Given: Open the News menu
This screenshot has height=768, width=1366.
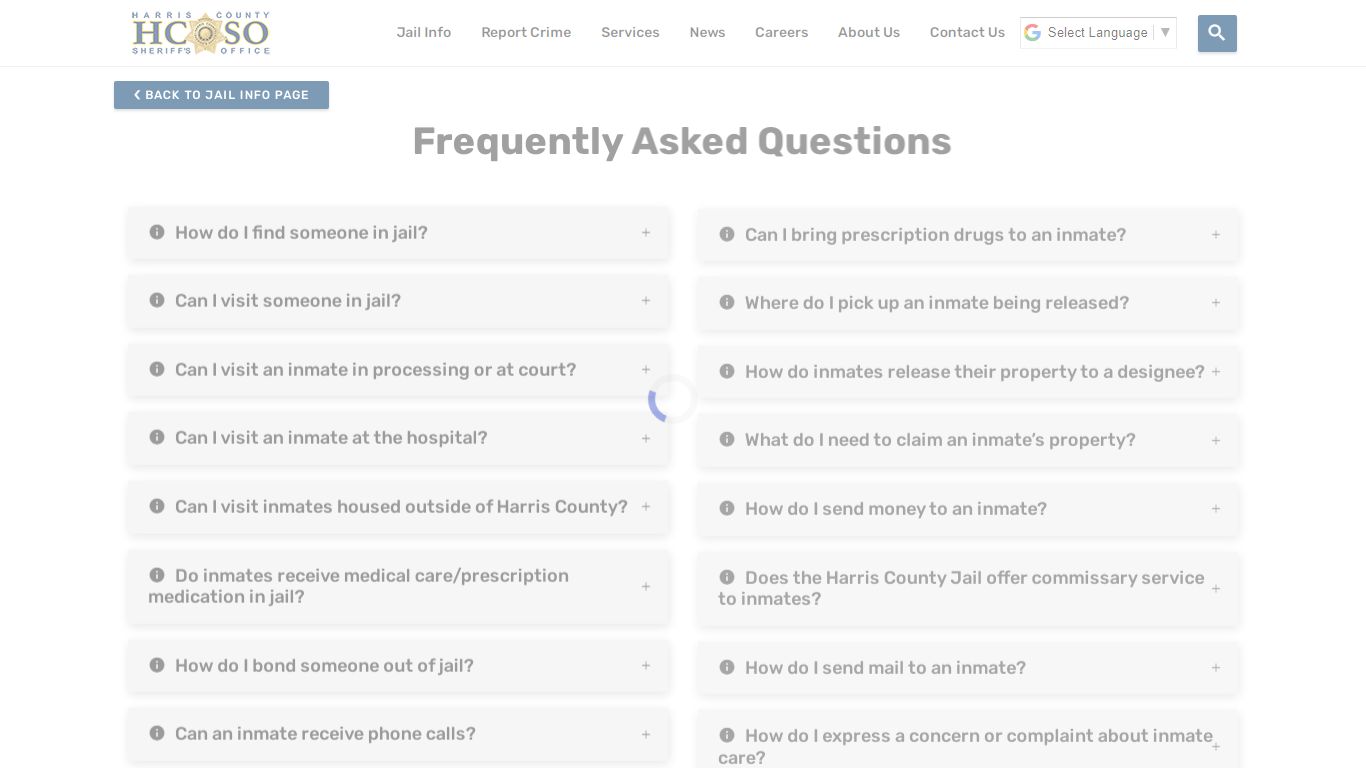Looking at the screenshot, I should pyautogui.click(x=707, y=32).
